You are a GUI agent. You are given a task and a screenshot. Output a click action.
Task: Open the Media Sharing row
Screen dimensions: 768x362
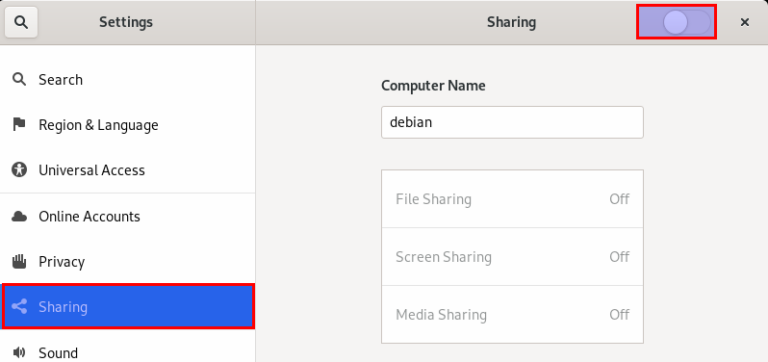click(x=512, y=314)
